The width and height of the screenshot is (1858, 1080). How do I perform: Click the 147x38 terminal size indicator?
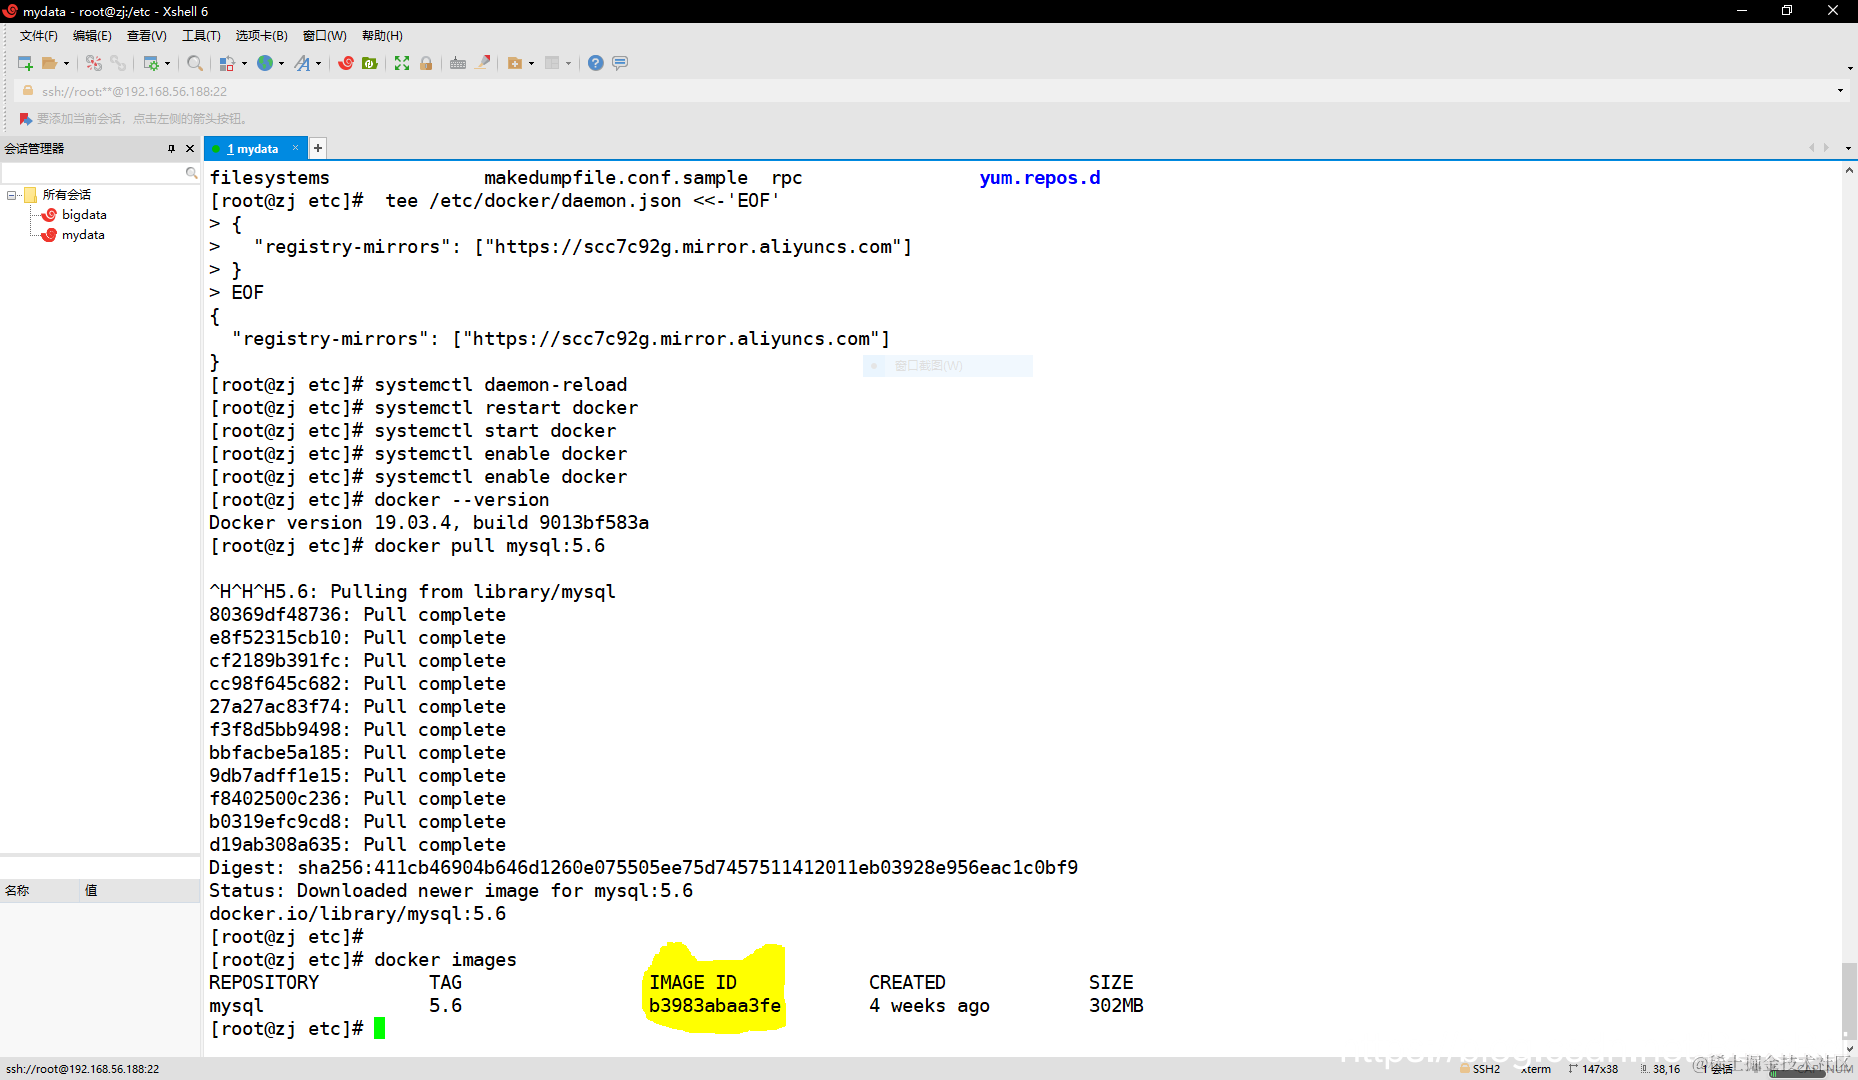(x=1594, y=1069)
